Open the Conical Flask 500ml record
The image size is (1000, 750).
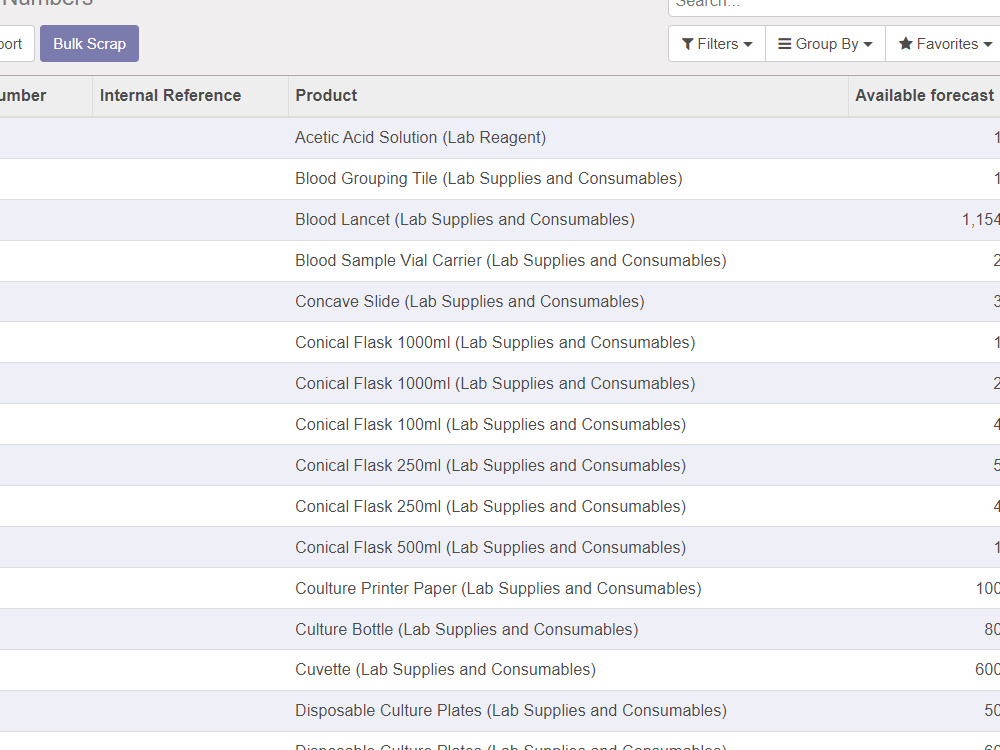coord(490,547)
